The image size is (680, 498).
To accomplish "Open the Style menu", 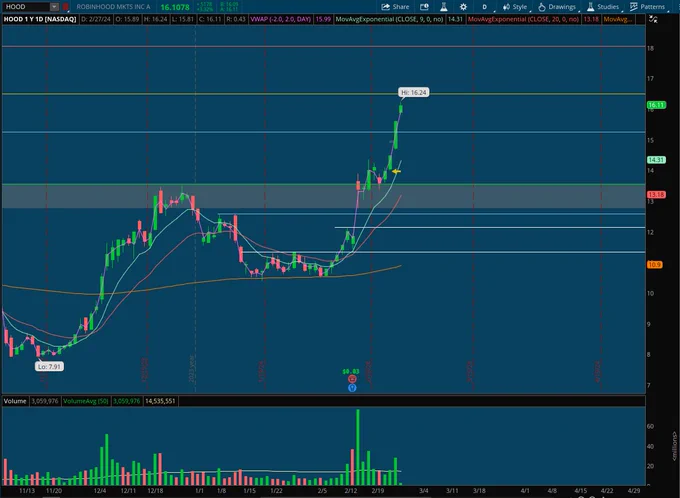I will (515, 7).
